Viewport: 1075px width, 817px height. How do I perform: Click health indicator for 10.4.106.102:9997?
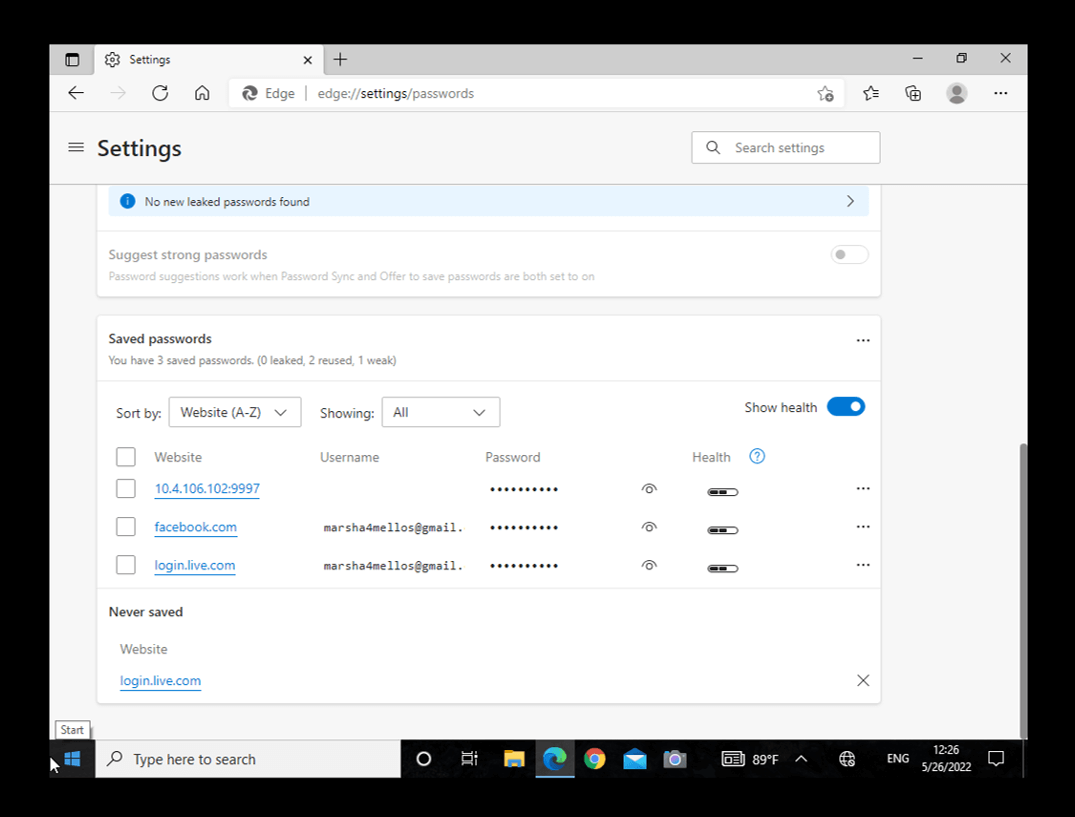[723, 492]
